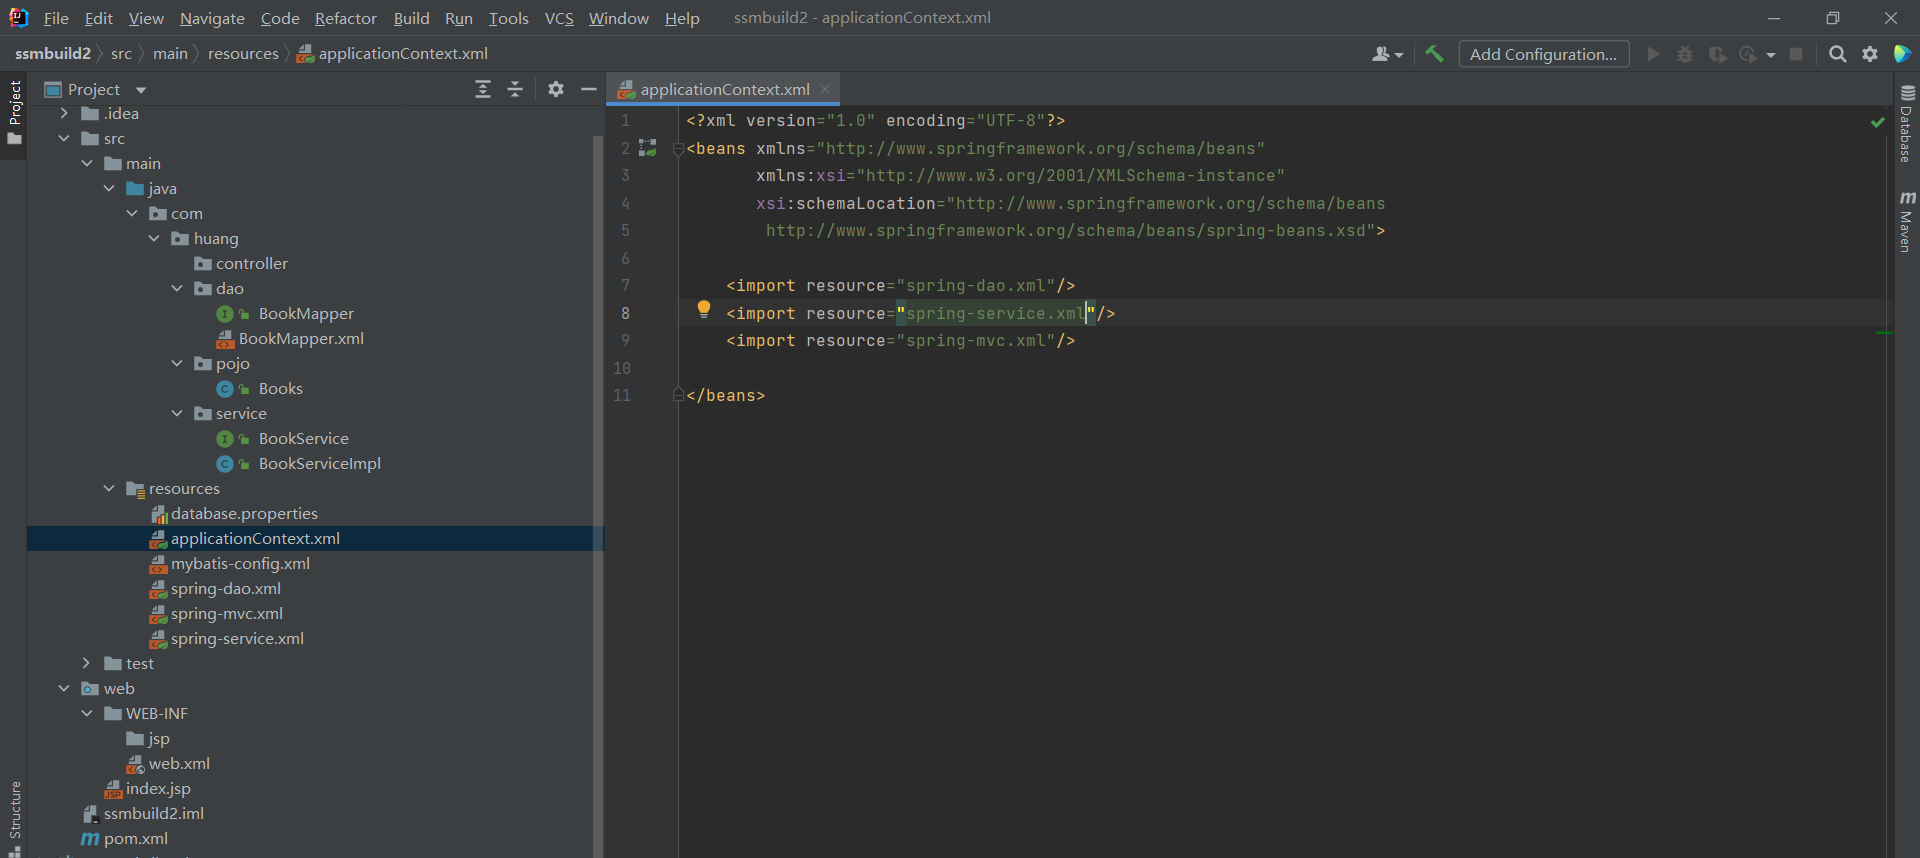Click the Run with Coverage icon
This screenshot has width=1920, height=858.
(1717, 54)
